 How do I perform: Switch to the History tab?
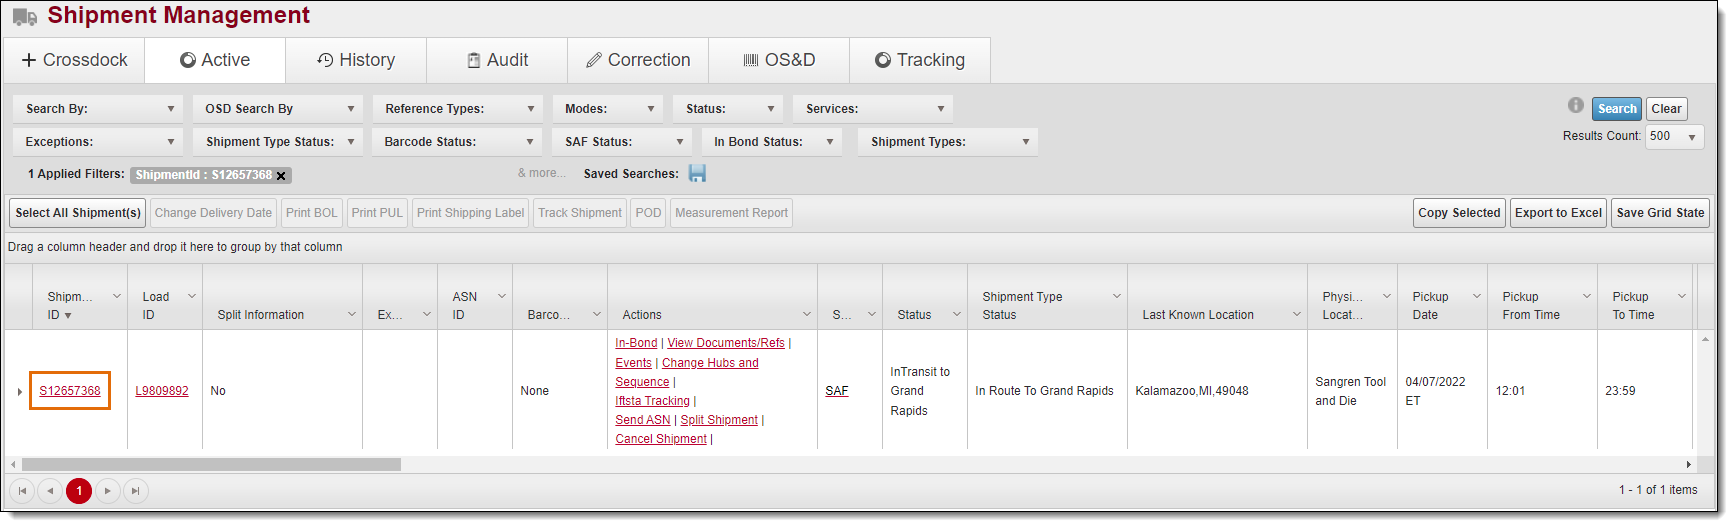click(x=356, y=60)
